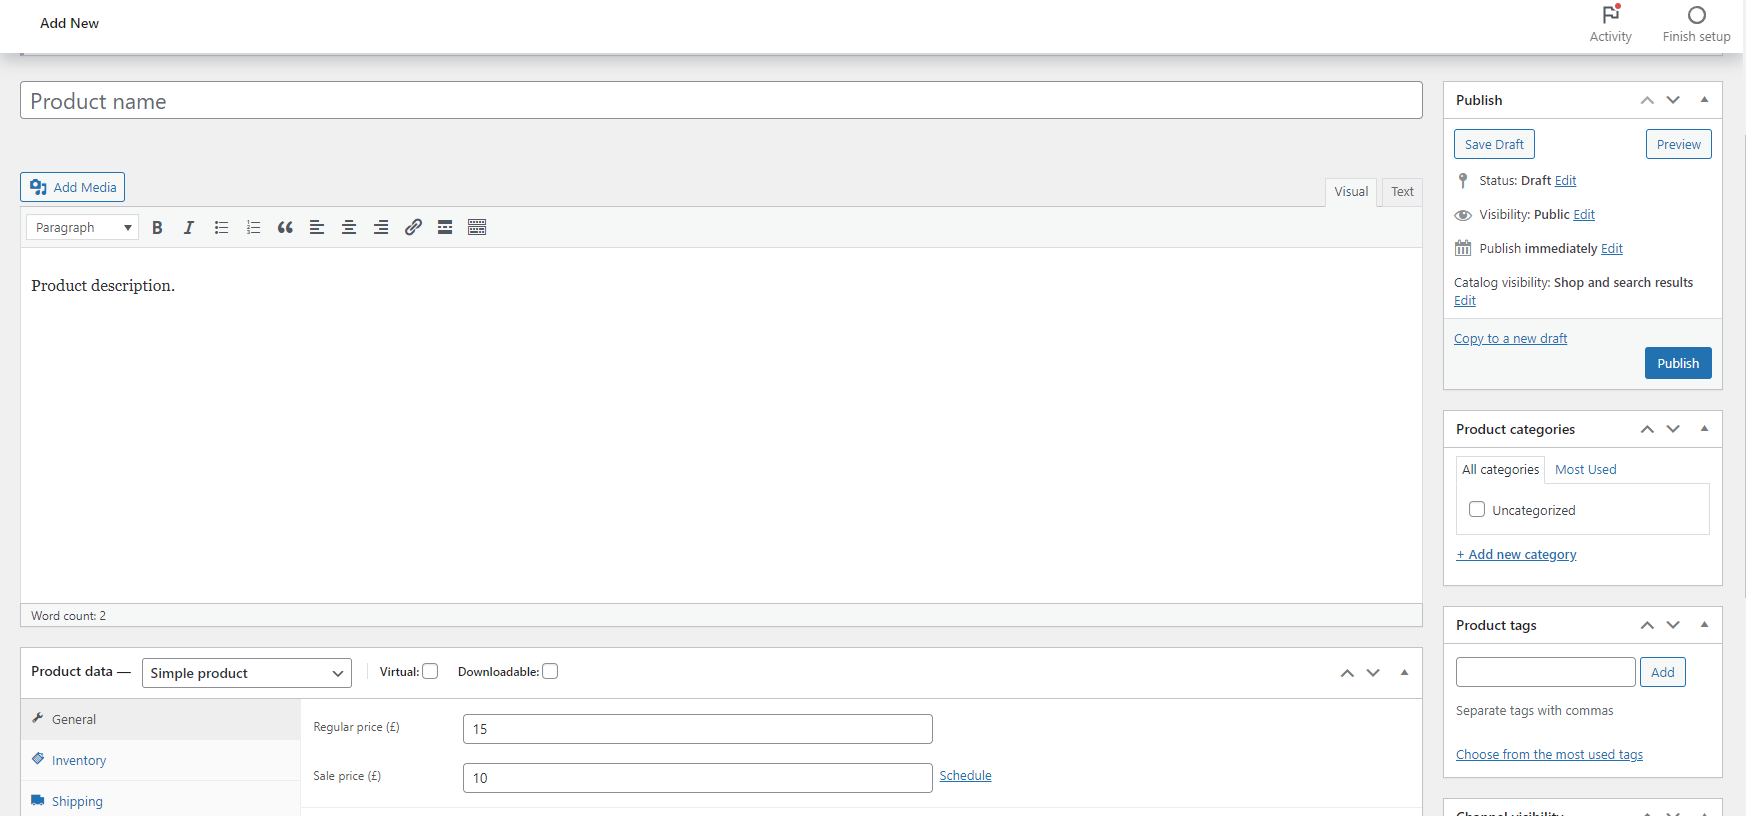Move Product data box down

pyautogui.click(x=1373, y=673)
